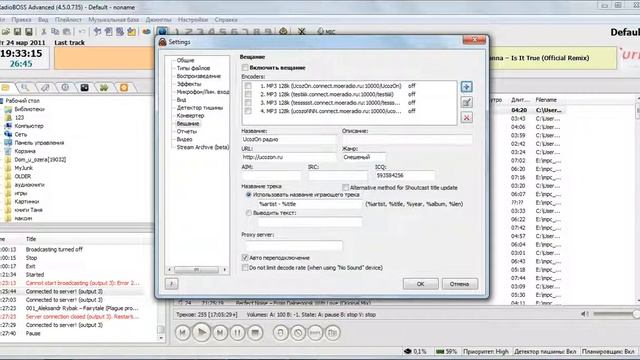Click the speaker volume icon

tap(584, 314)
